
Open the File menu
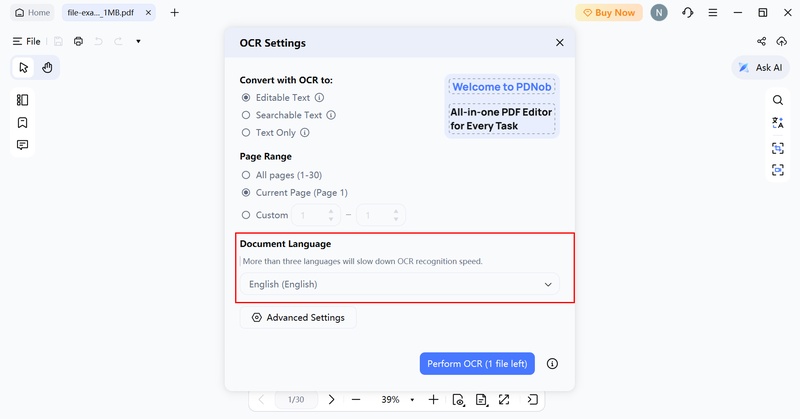pyautogui.click(x=27, y=41)
